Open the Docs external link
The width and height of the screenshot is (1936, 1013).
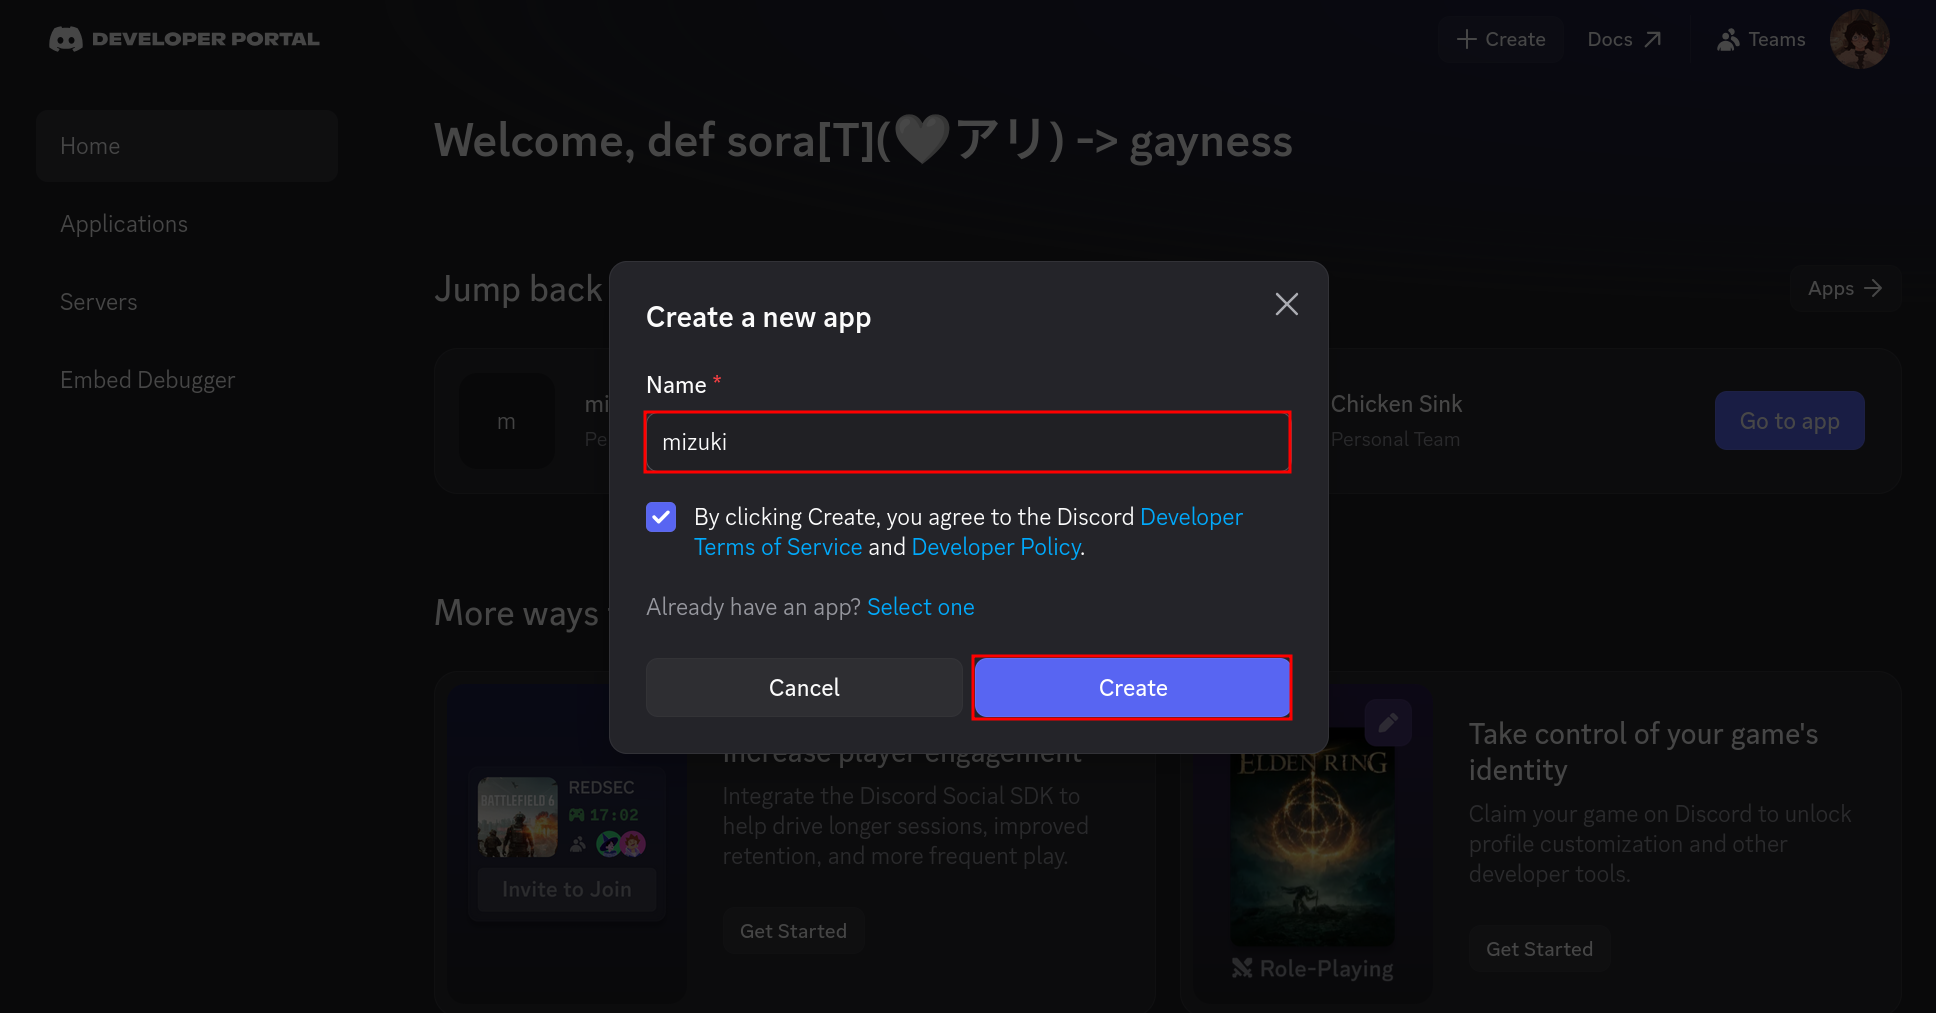pos(1624,39)
